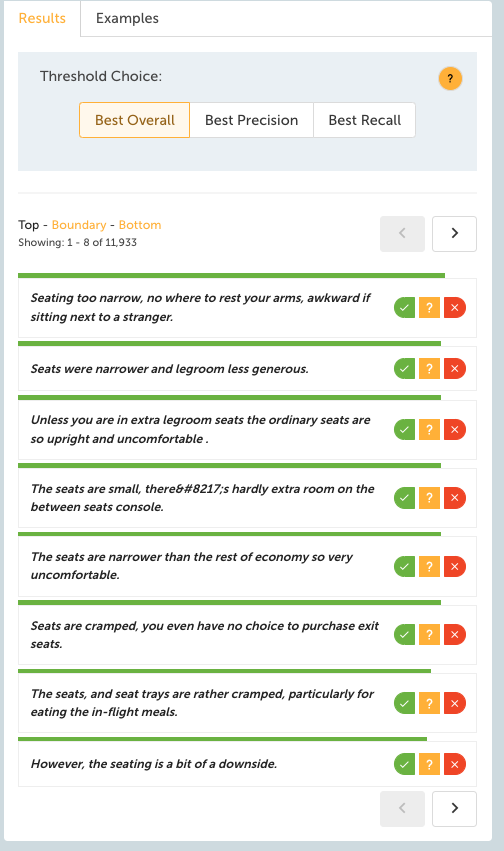Select Best Precision threshold choice
This screenshot has height=851, width=504.
pos(252,120)
